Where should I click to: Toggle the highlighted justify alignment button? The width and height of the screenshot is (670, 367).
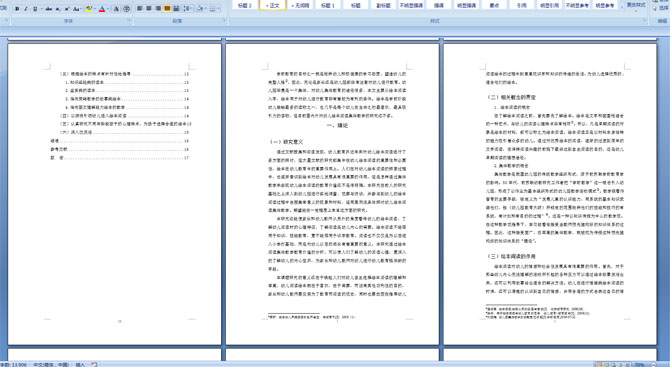tap(167, 9)
